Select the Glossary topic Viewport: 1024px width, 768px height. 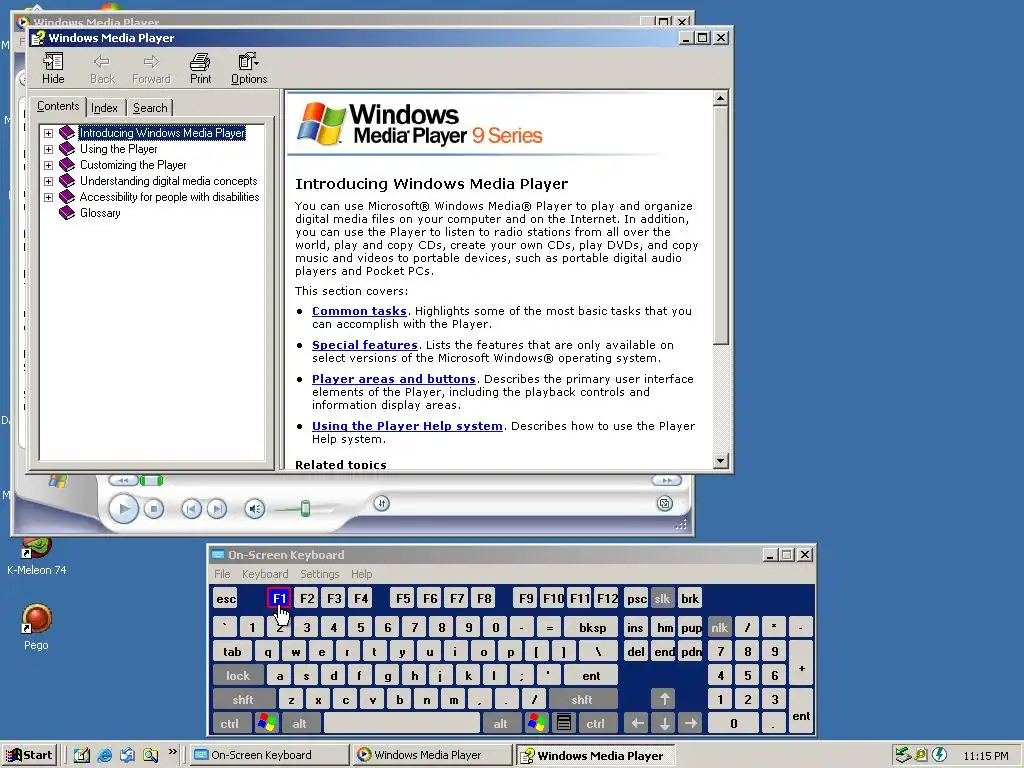coord(100,213)
